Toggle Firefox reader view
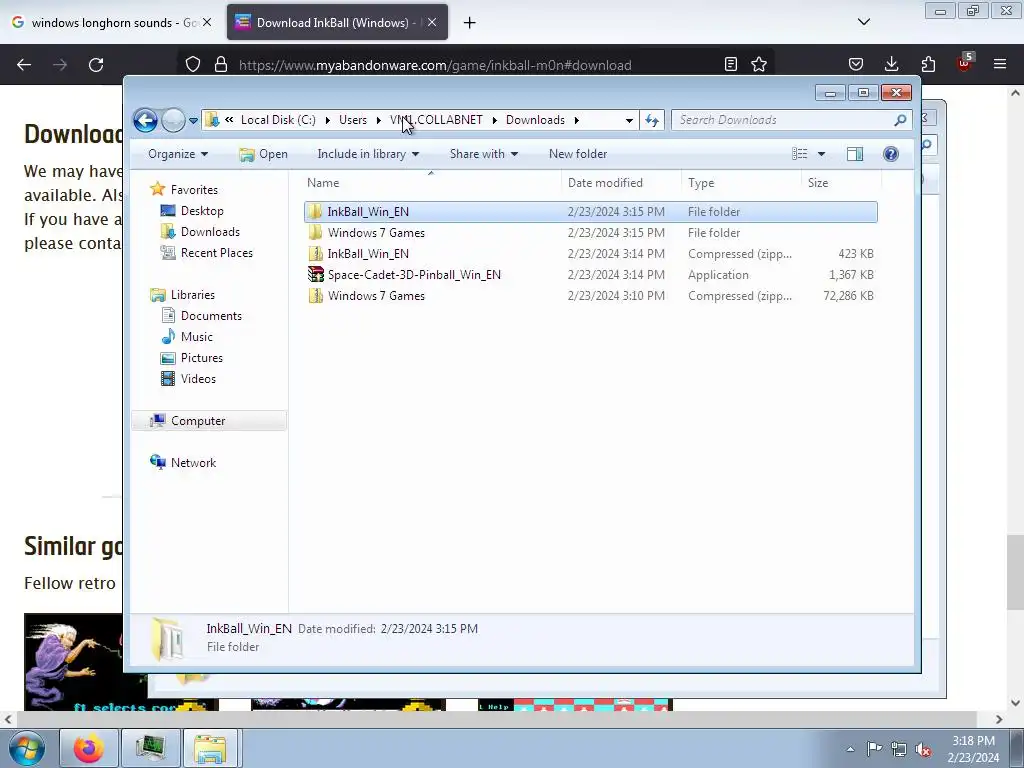The width and height of the screenshot is (1024, 768). pos(731,64)
